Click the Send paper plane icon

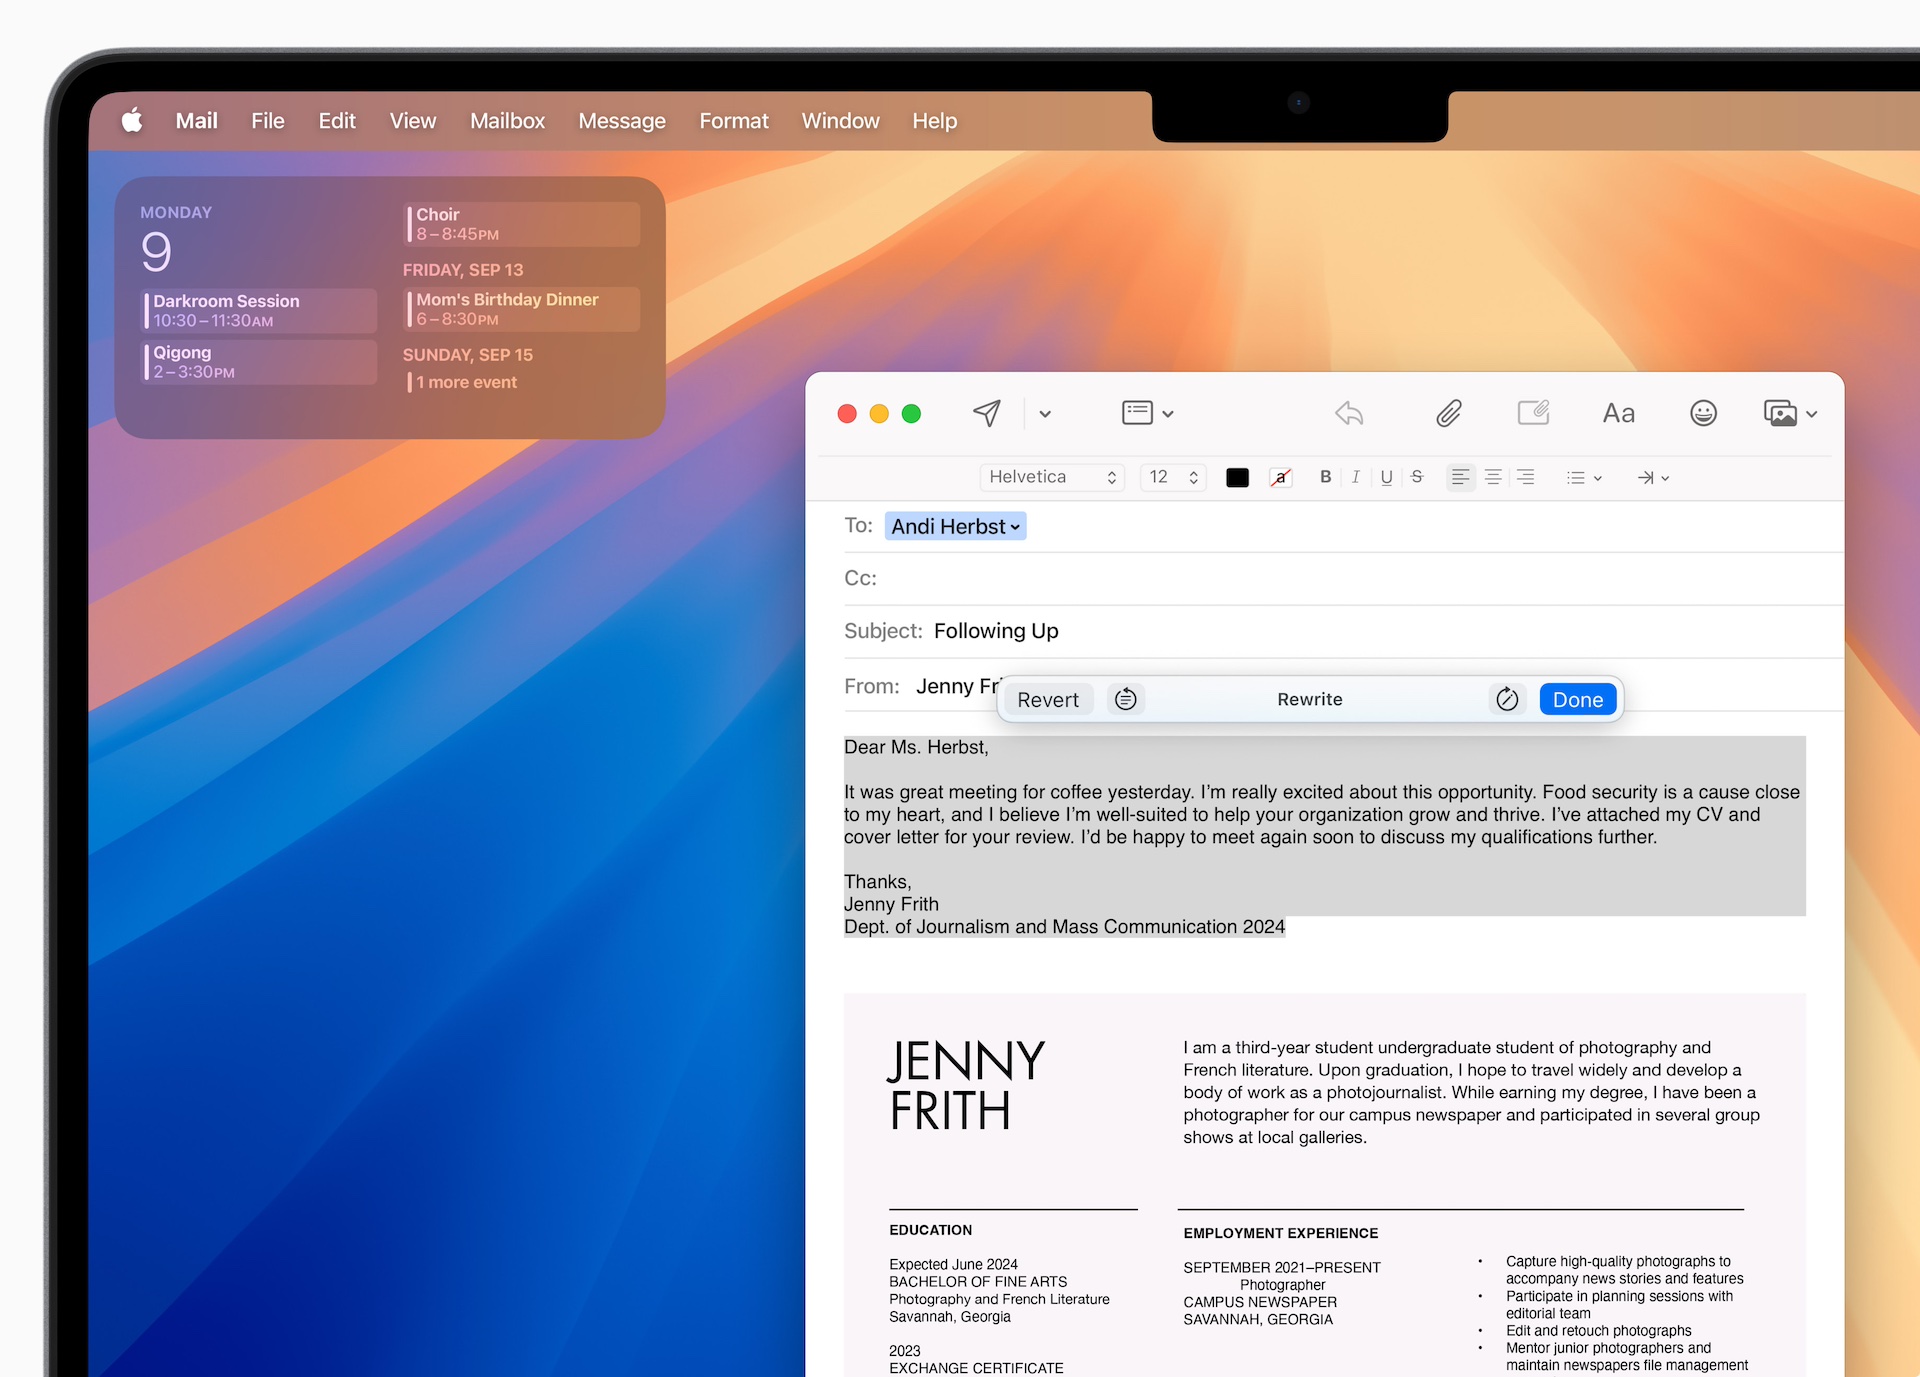coord(987,413)
